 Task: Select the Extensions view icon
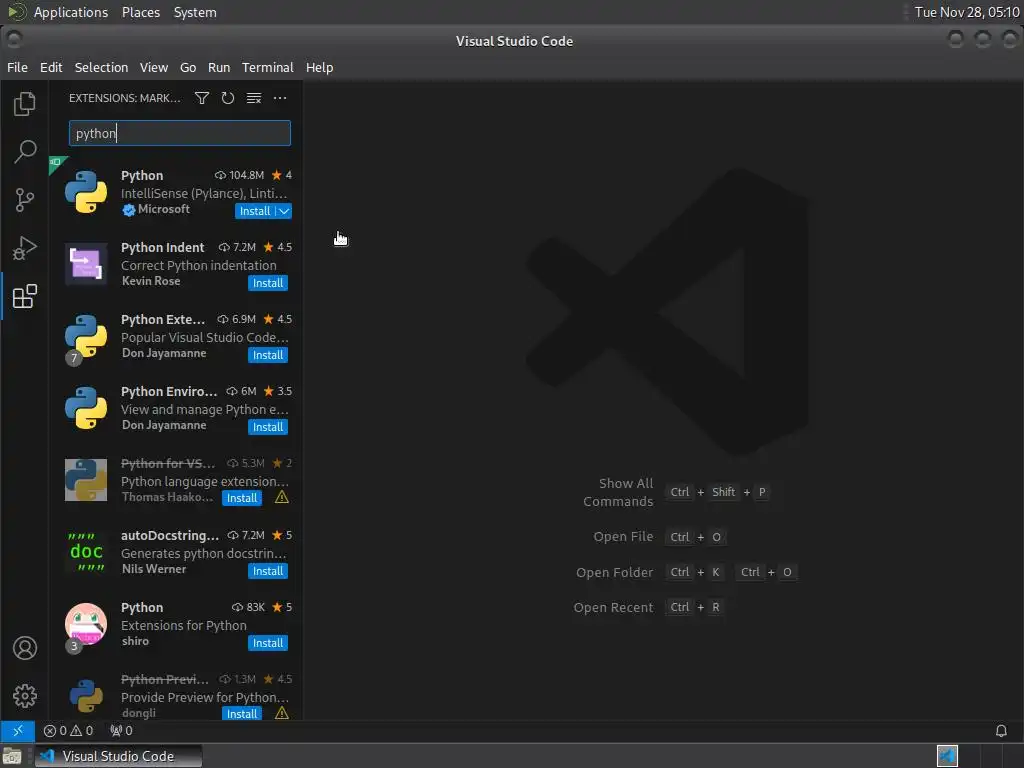tap(25, 296)
